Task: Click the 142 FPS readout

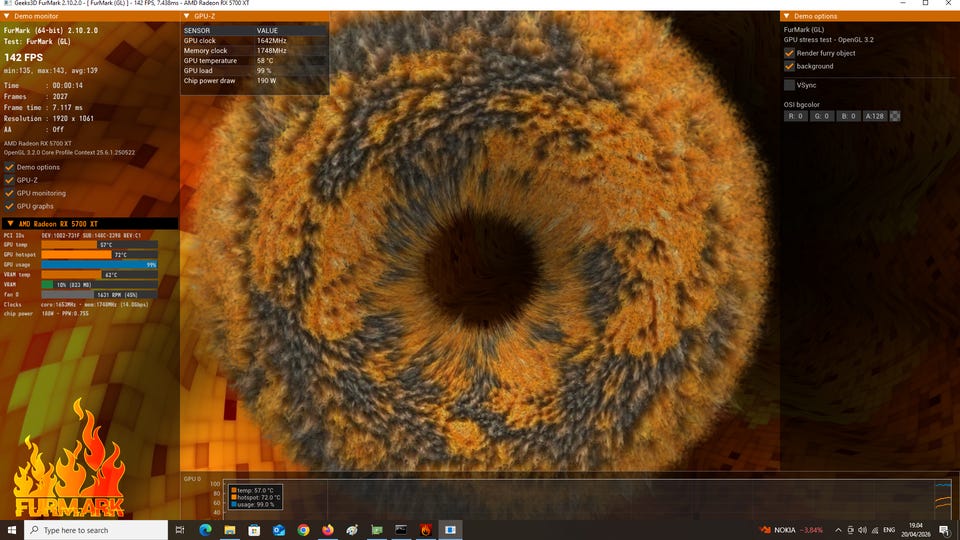Action: click(x=24, y=58)
